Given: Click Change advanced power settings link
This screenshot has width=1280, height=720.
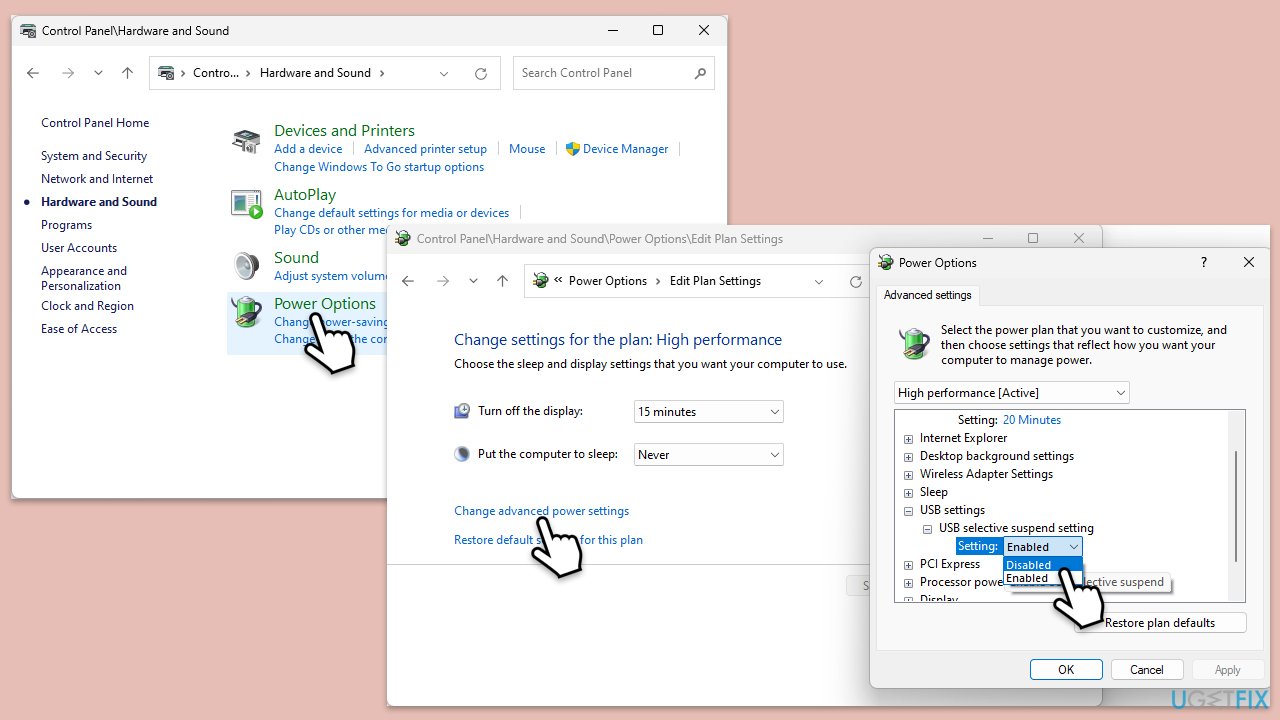Looking at the screenshot, I should [x=541, y=511].
